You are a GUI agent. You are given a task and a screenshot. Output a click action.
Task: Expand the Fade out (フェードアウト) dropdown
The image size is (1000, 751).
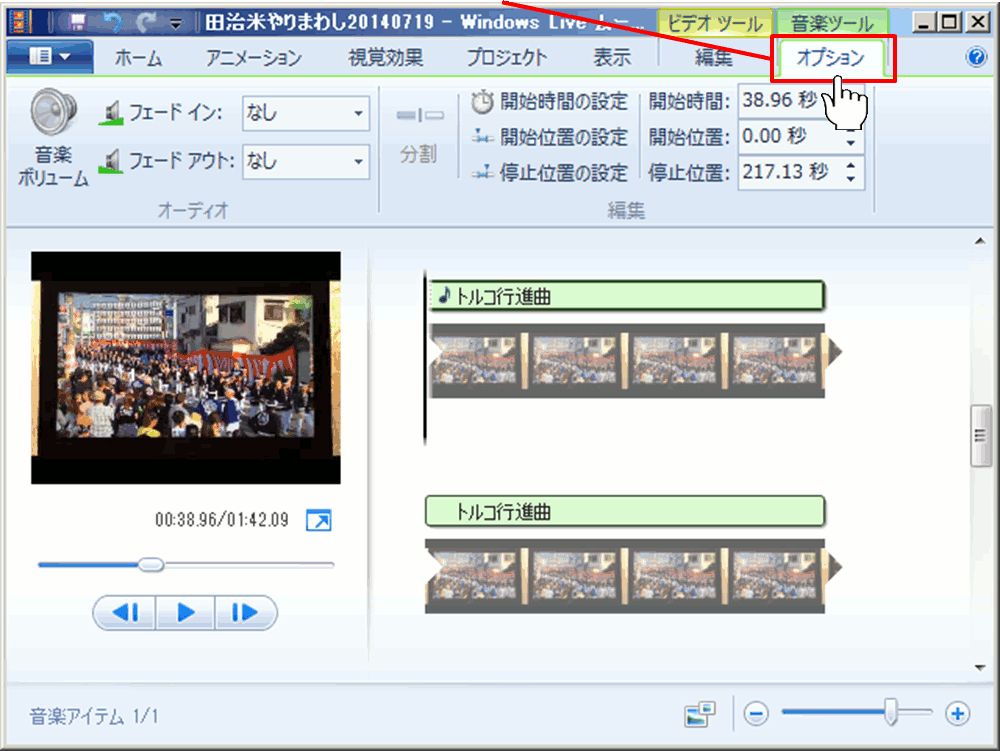359,161
